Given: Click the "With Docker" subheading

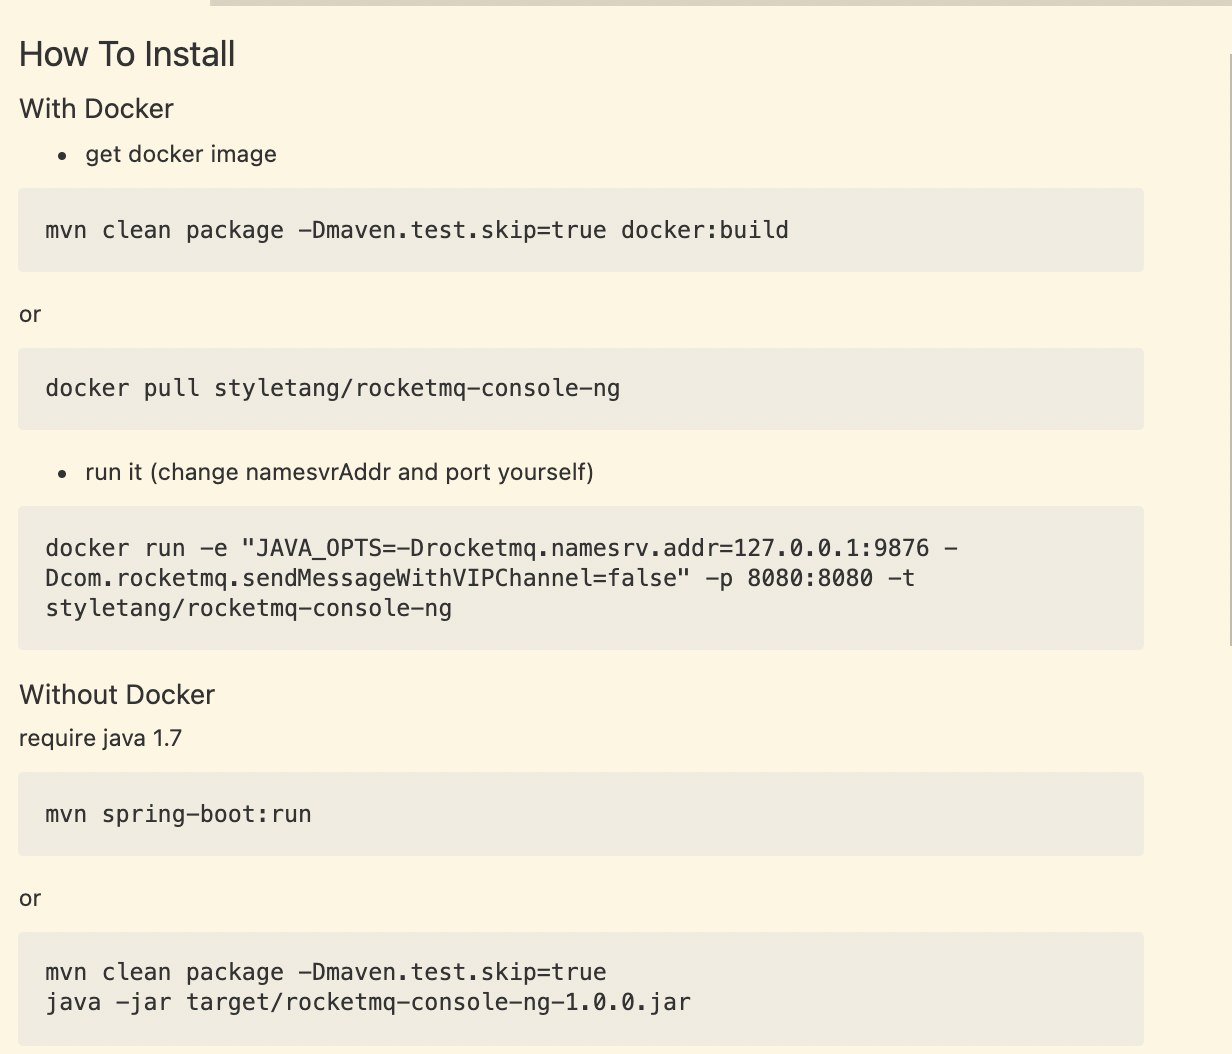Looking at the screenshot, I should [x=96, y=109].
